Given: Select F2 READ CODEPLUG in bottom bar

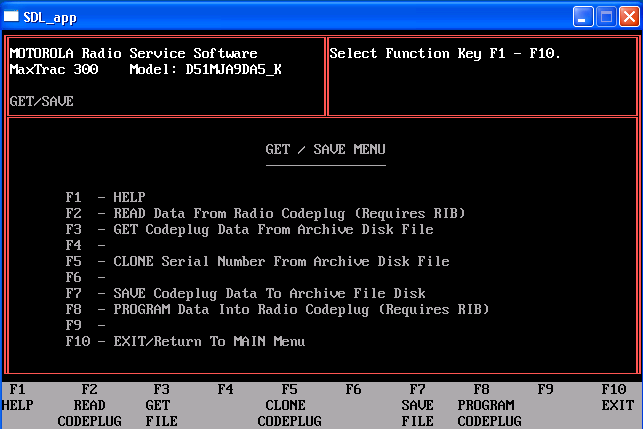Looking at the screenshot, I should pos(89,405).
